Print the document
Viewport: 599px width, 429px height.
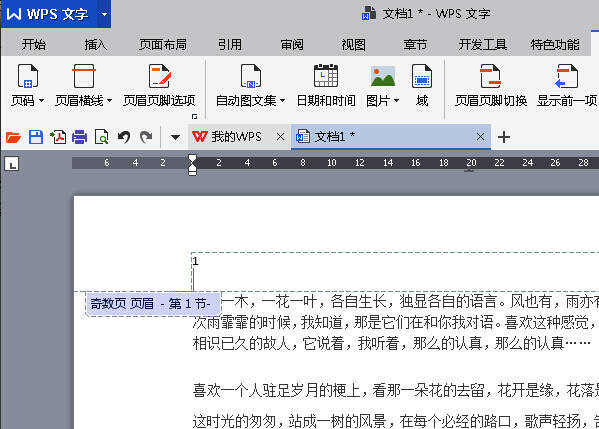pos(79,137)
